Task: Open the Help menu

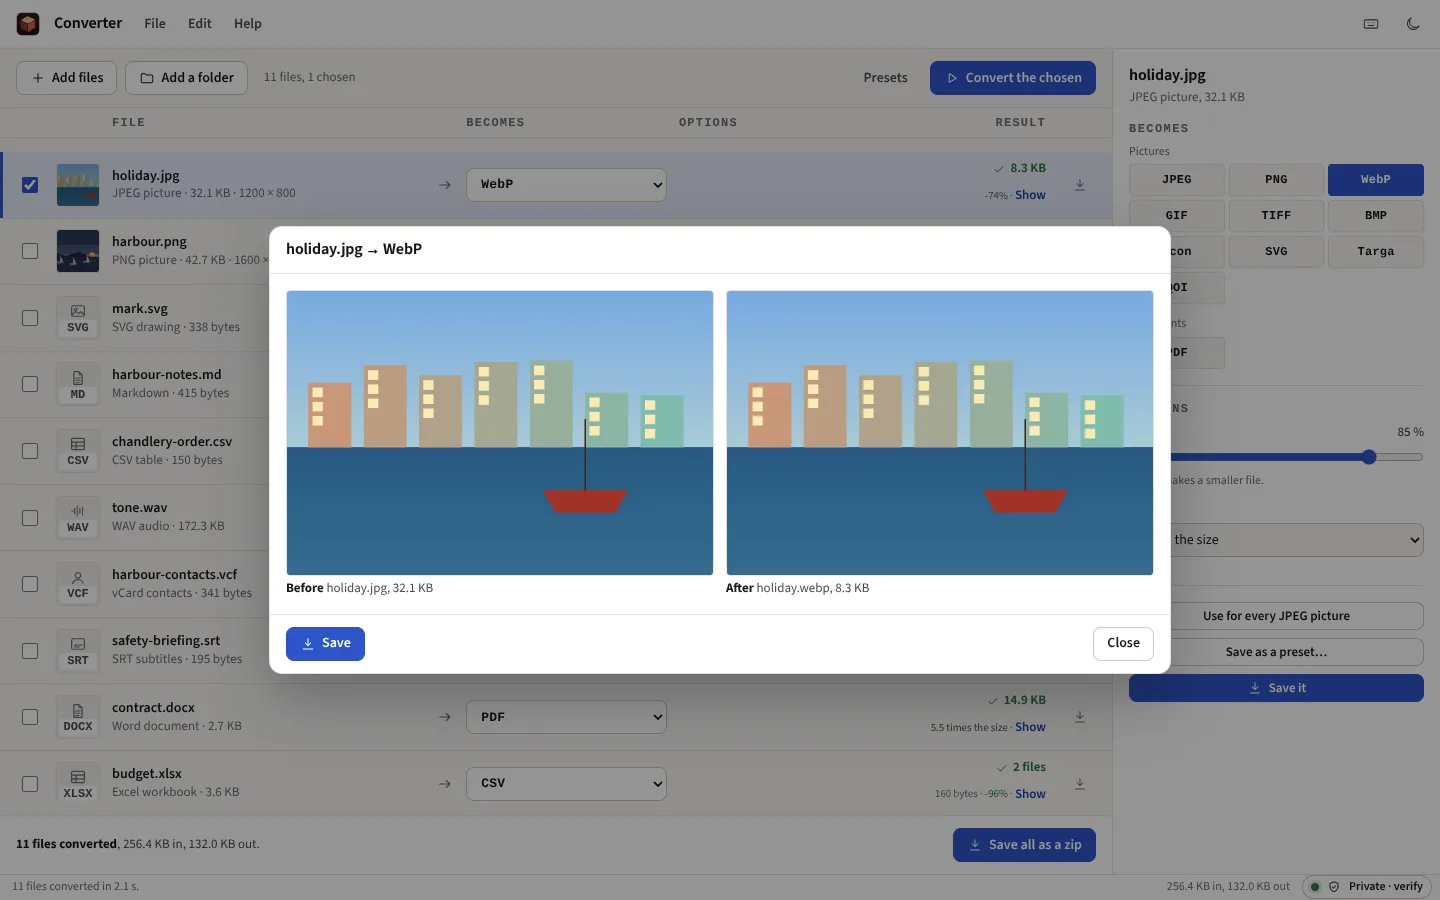Action: (248, 24)
